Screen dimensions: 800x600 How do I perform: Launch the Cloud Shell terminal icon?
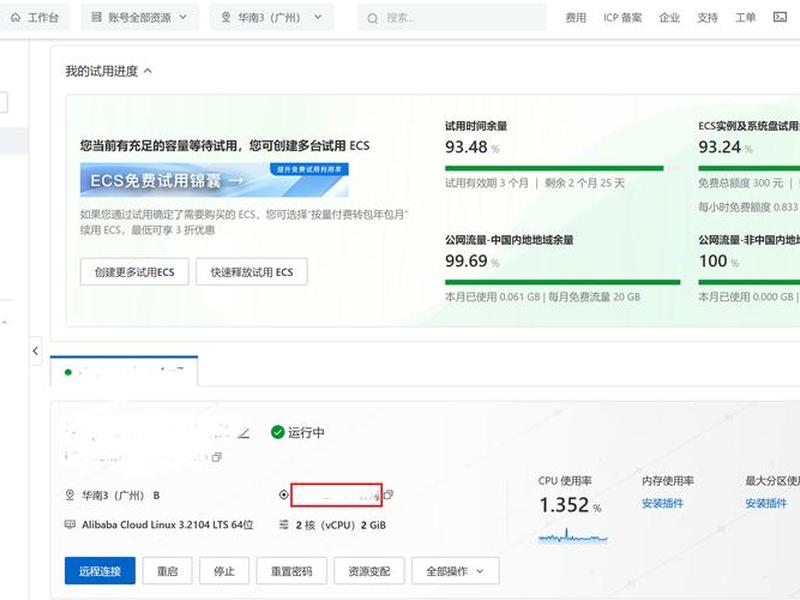(780, 17)
